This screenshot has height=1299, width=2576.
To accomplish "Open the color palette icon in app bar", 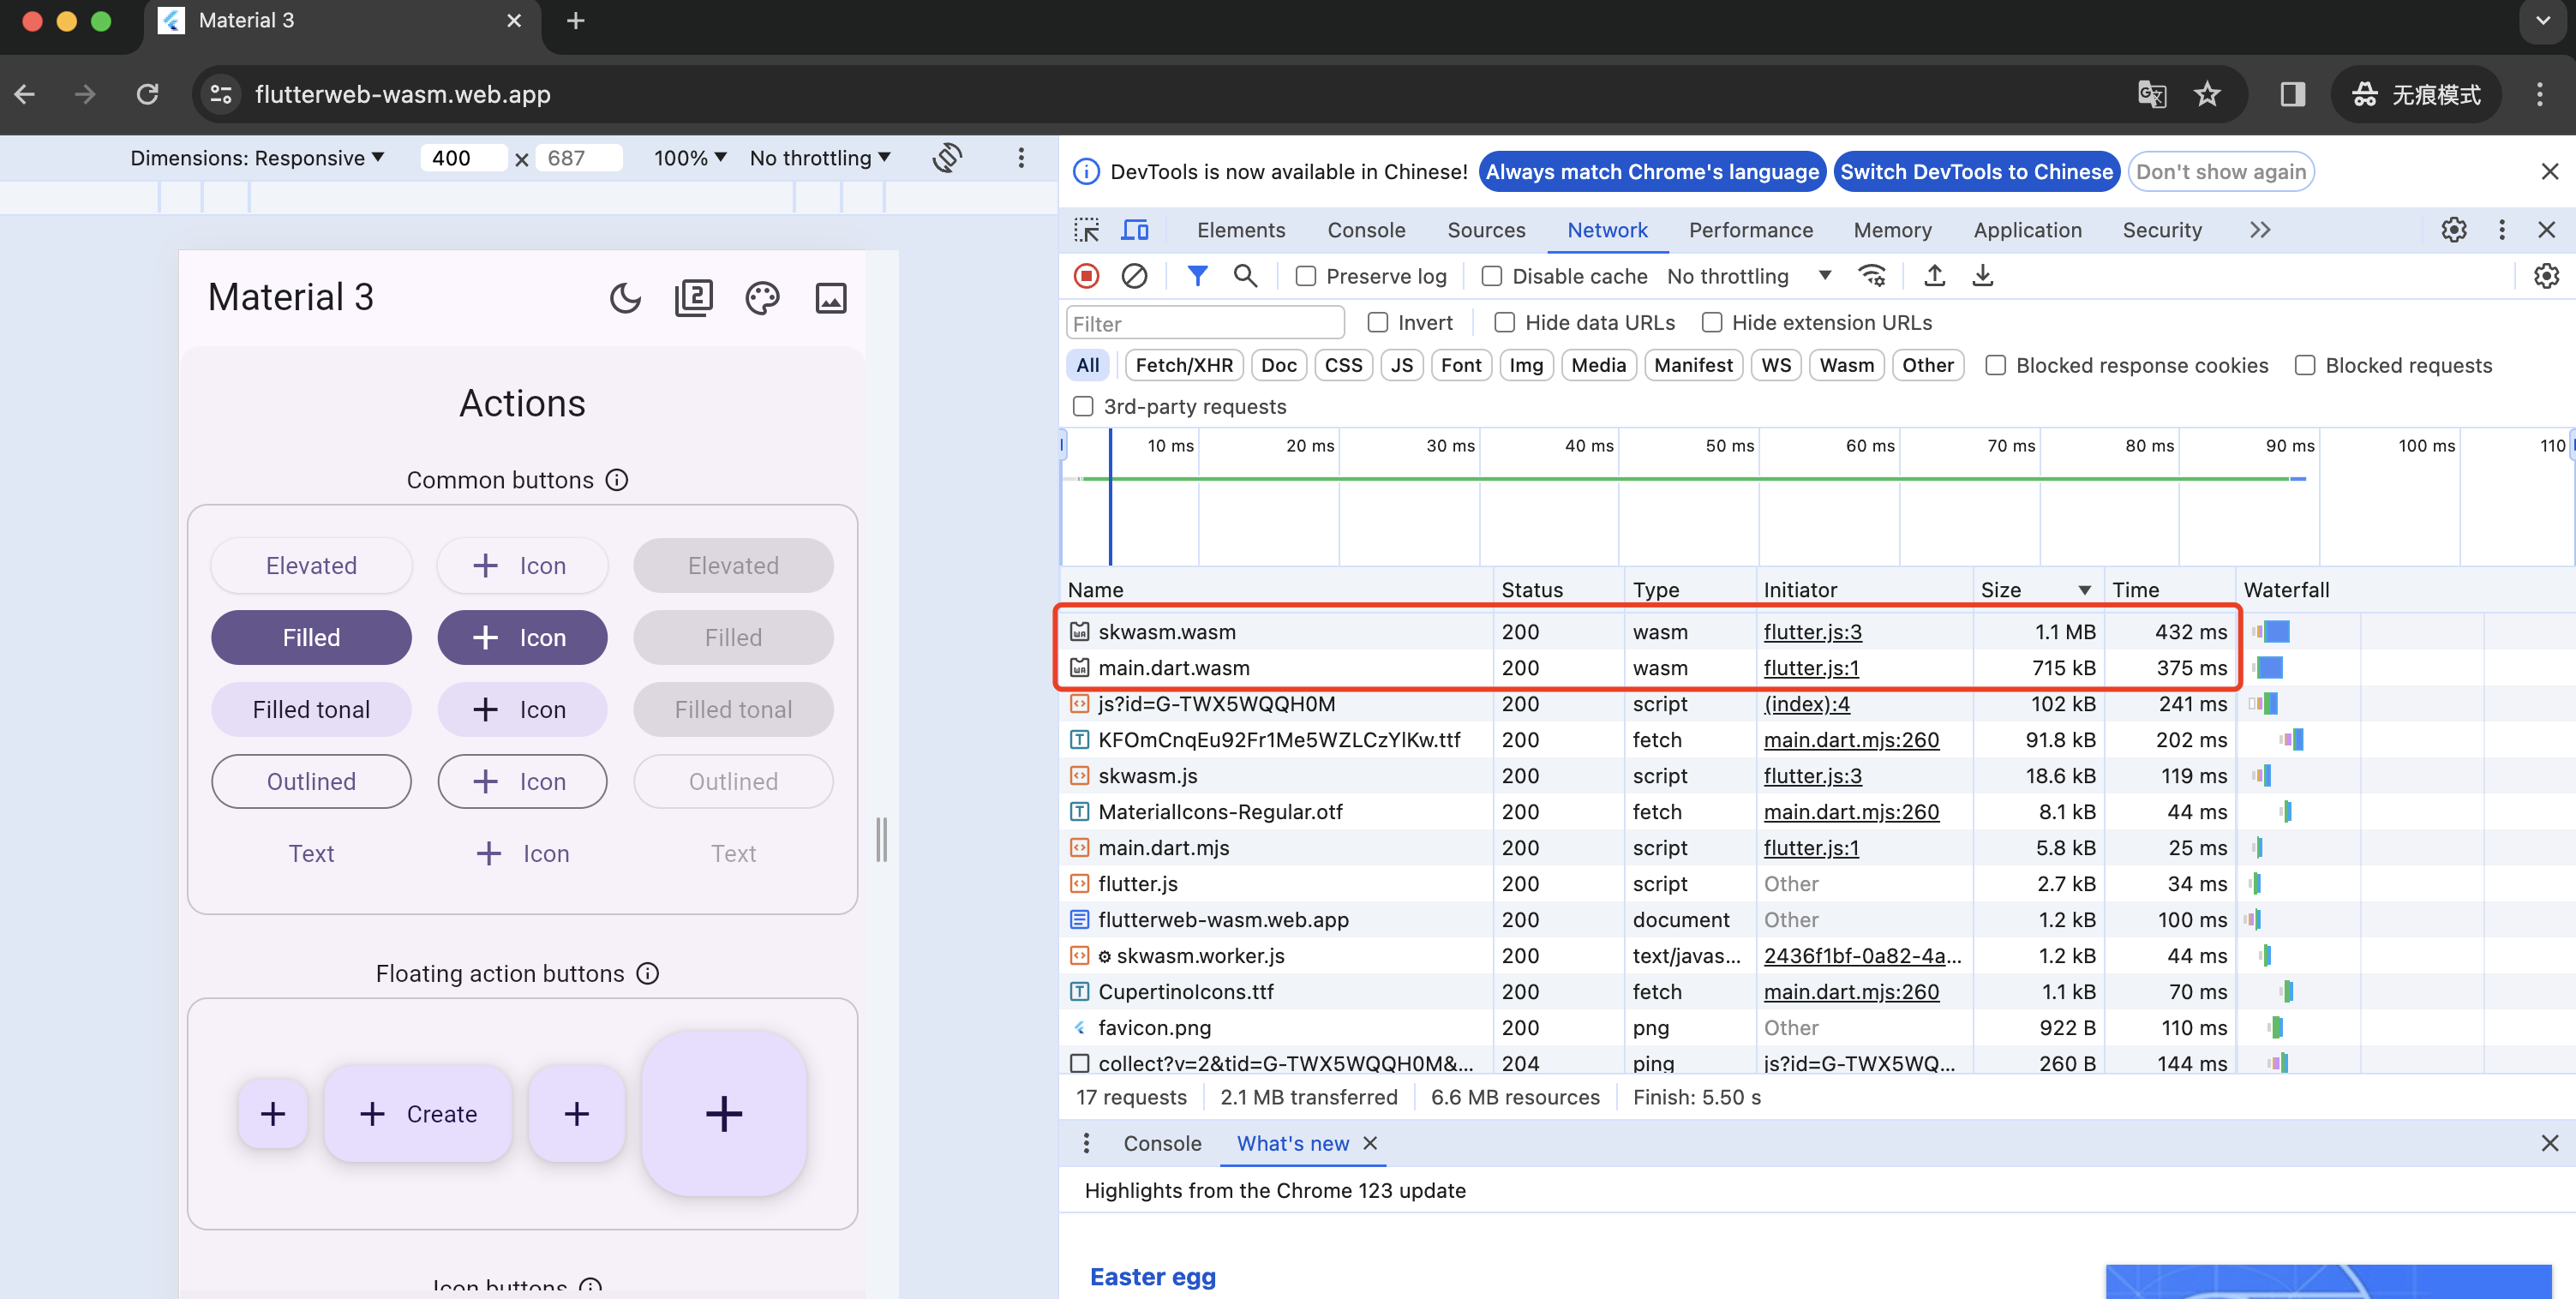I will click(762, 297).
